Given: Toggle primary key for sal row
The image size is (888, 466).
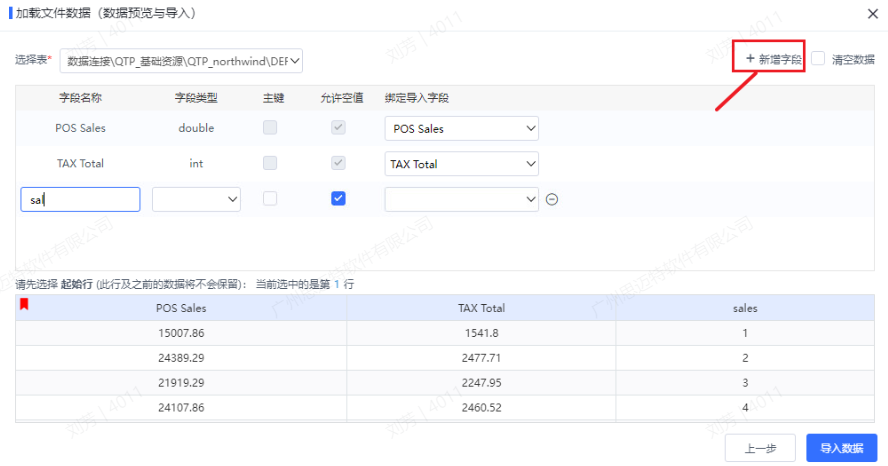Looking at the screenshot, I should pos(270,199).
